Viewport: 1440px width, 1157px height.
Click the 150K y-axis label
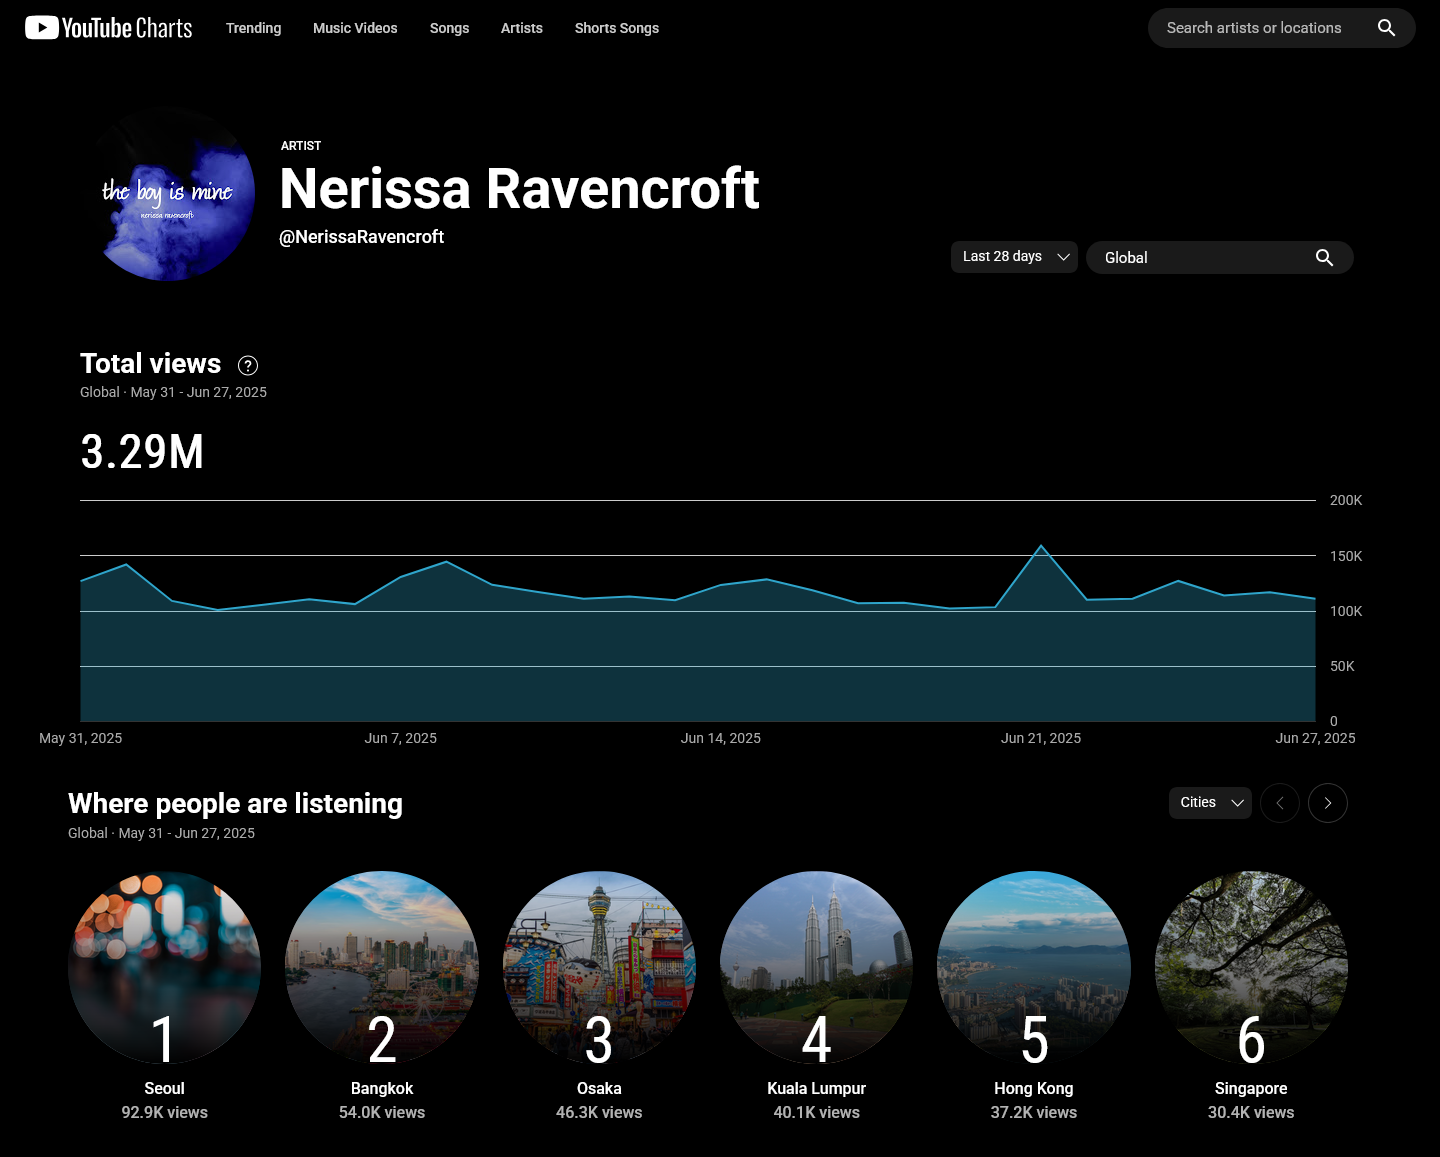pos(1346,556)
